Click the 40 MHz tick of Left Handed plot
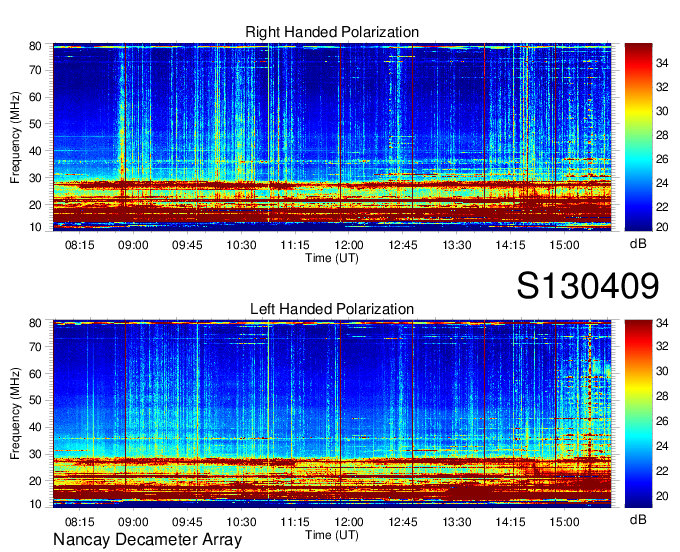The width and height of the screenshot is (680, 552). pos(35,427)
